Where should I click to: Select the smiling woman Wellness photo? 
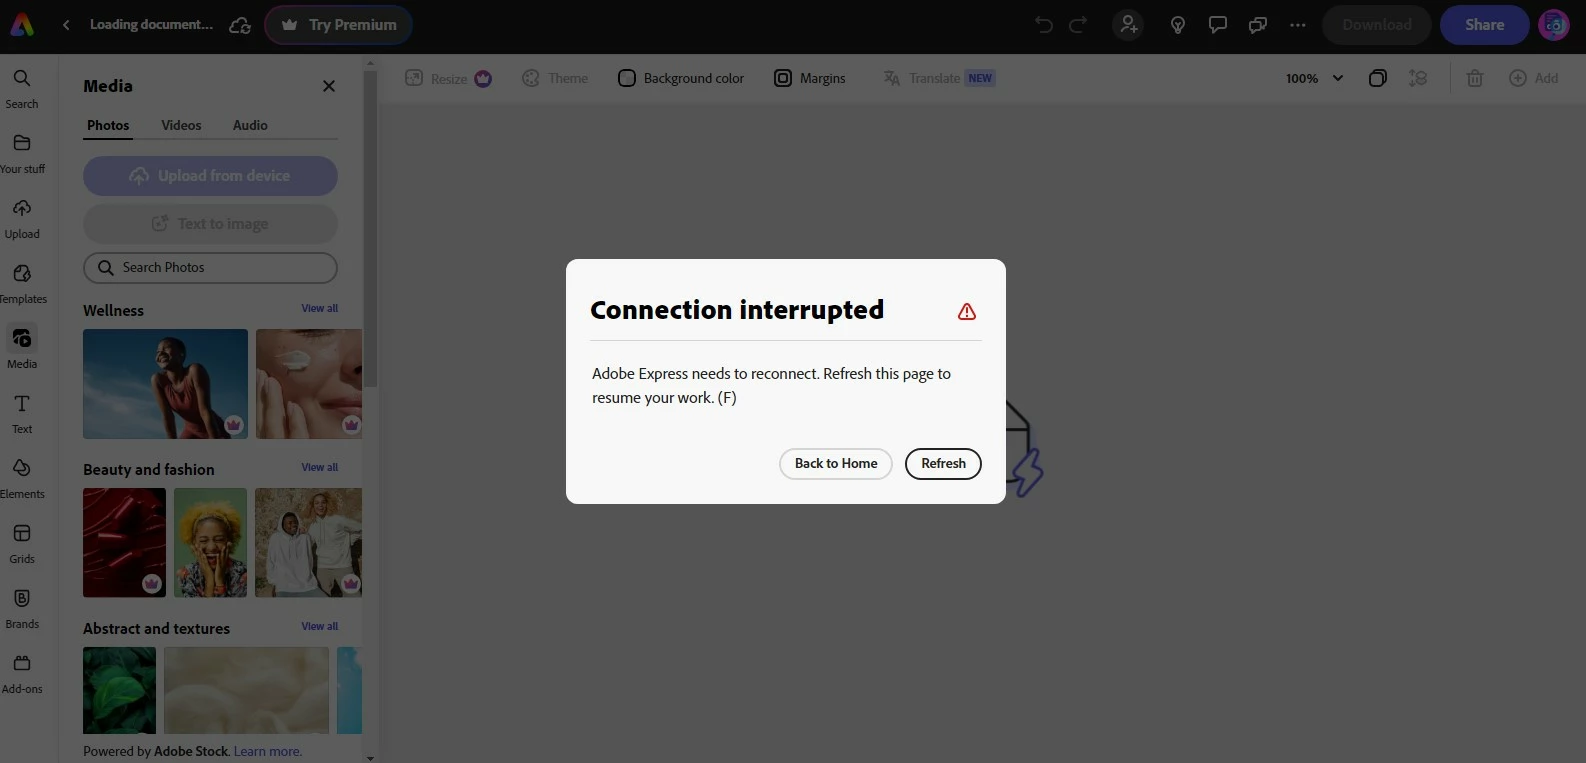point(165,384)
